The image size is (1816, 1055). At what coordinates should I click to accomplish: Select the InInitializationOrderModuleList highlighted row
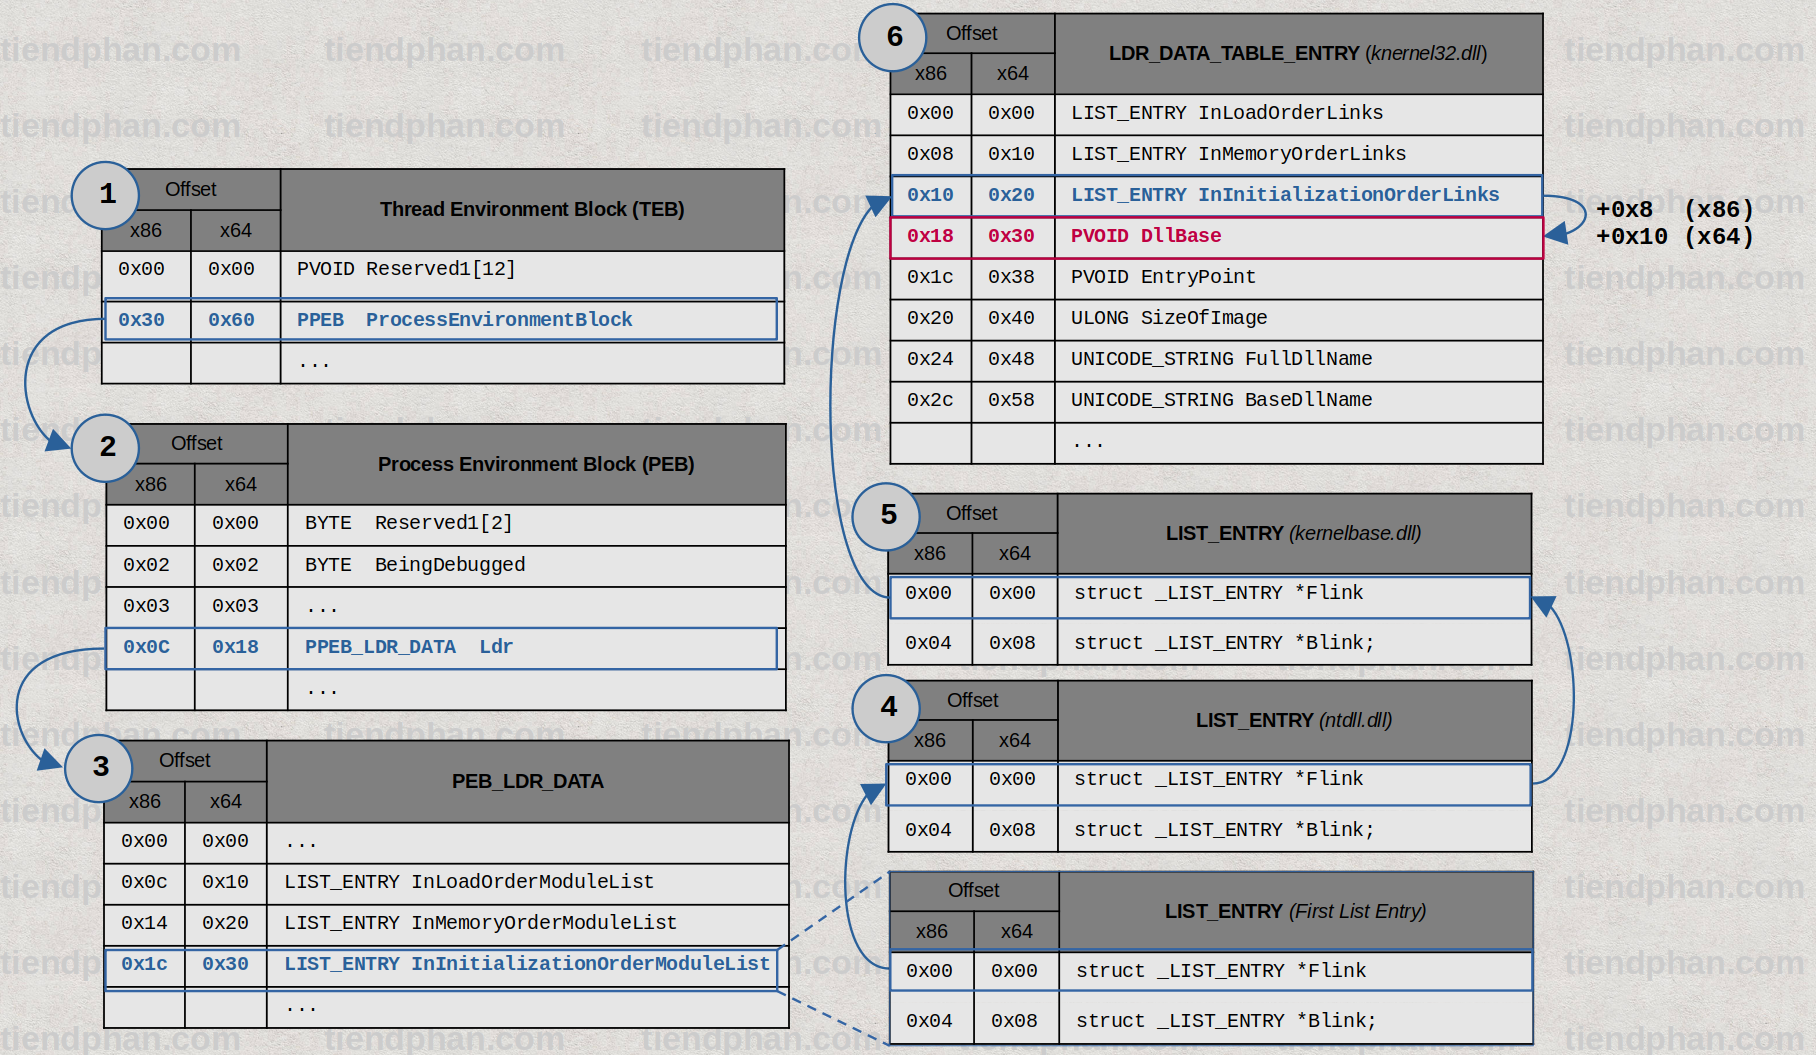(440, 963)
